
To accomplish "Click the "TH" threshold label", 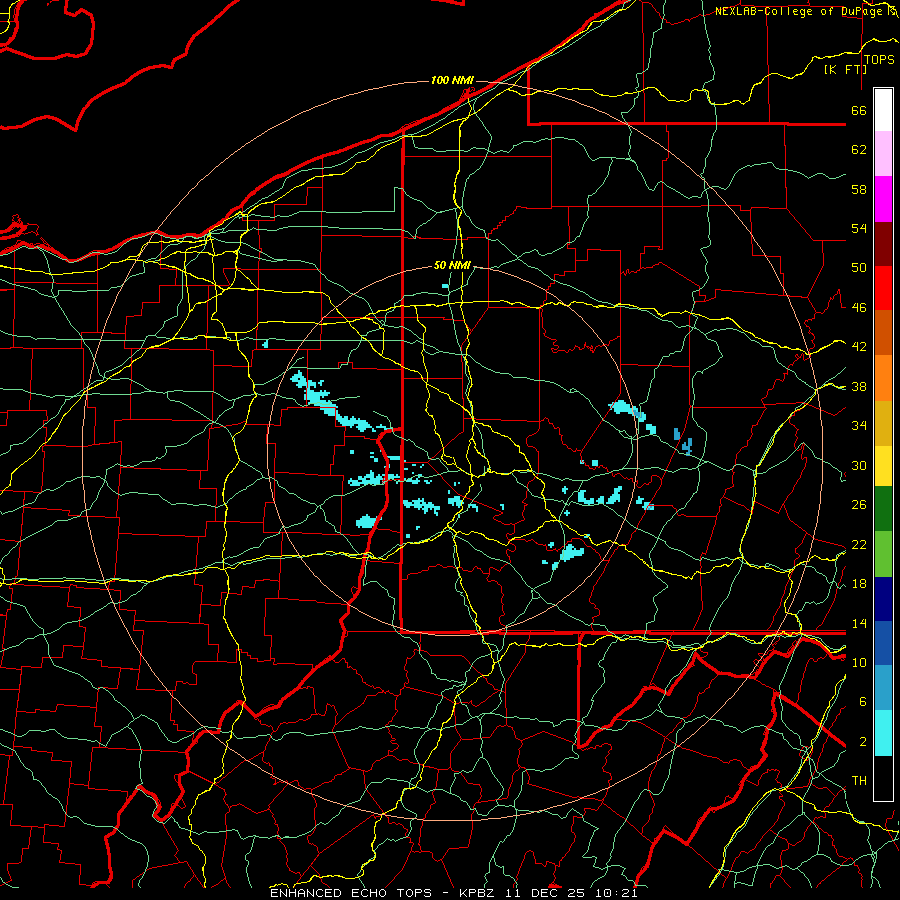I will (x=859, y=781).
